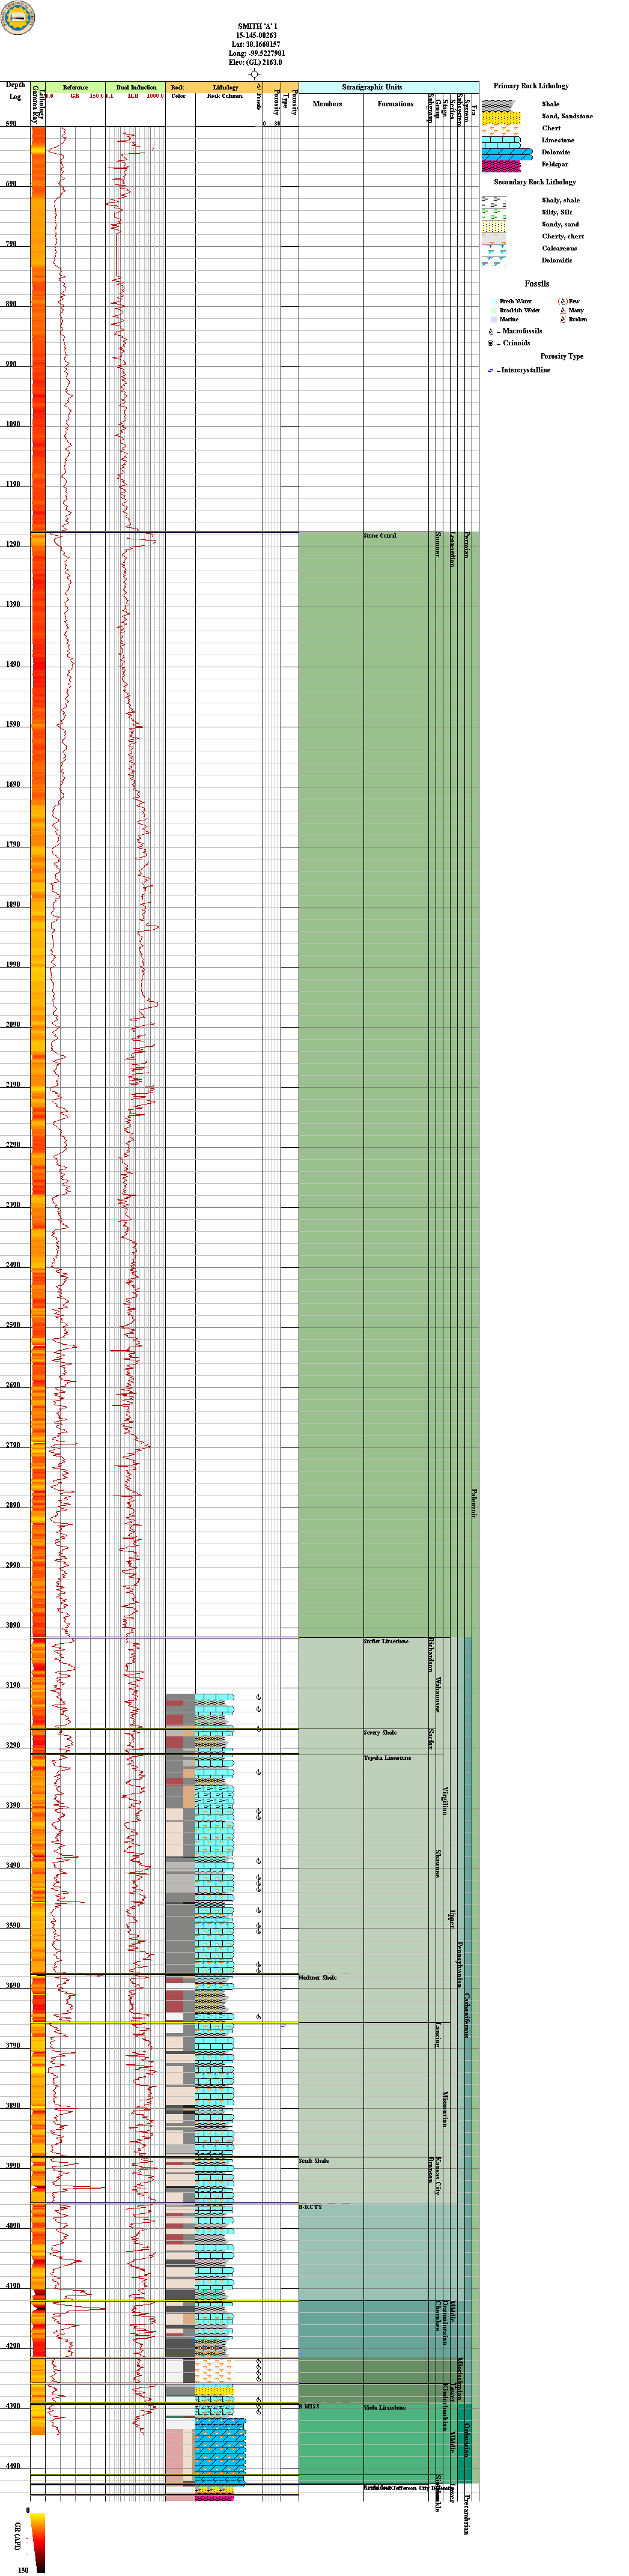This screenshot has width=629, height=2576.
Task: Select the Macrofossils symbol in the legend
Action: pos(491,331)
